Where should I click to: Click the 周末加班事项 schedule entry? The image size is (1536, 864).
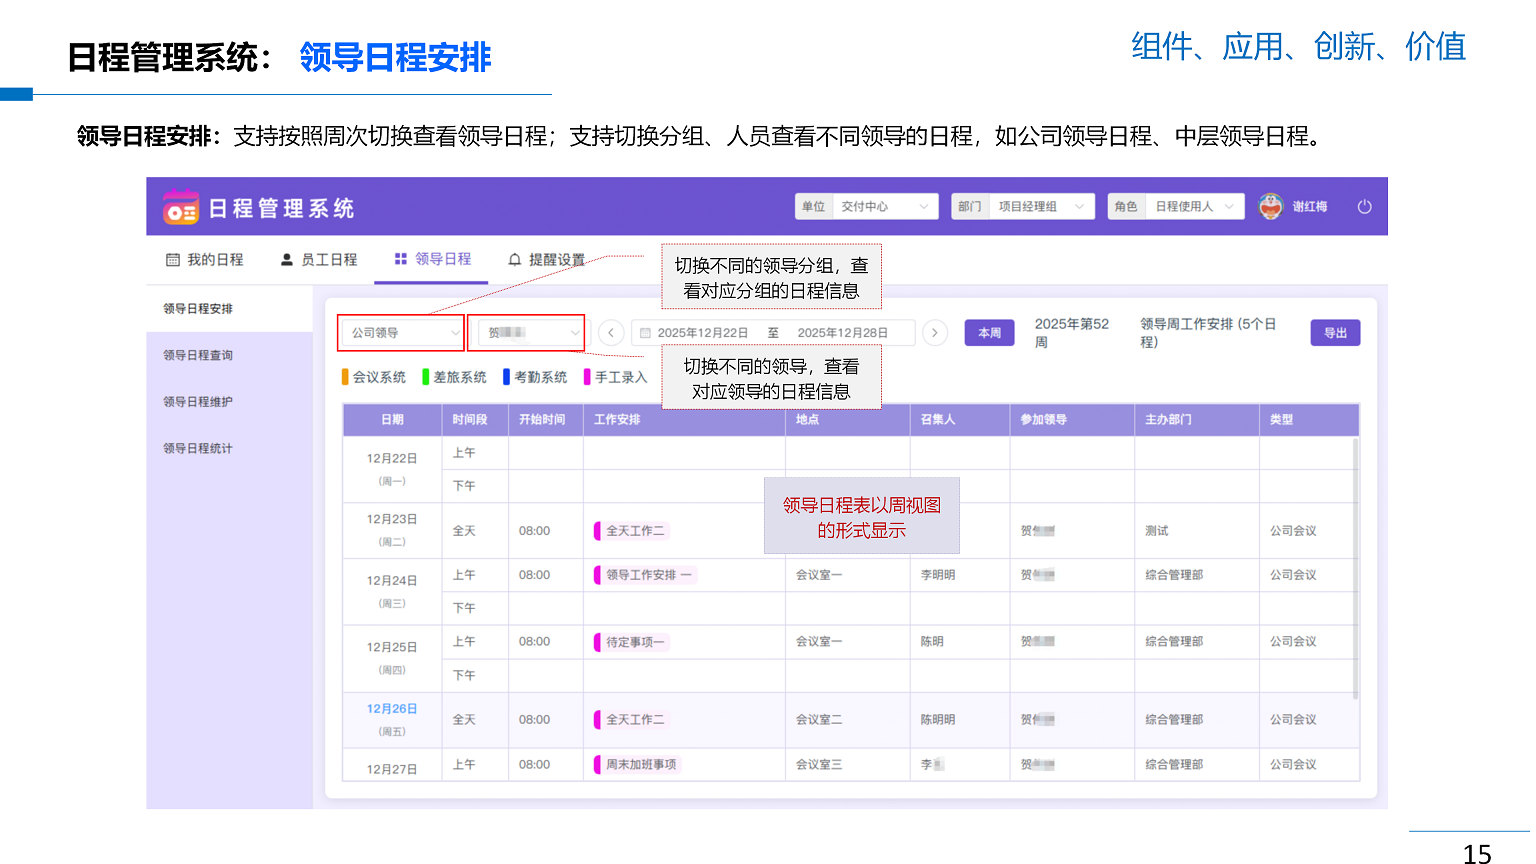(640, 765)
